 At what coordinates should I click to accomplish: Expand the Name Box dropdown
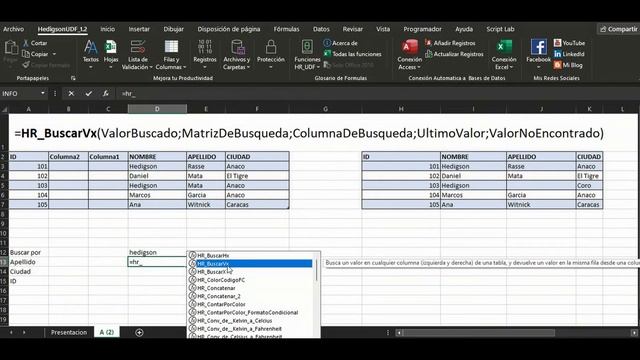(42, 93)
